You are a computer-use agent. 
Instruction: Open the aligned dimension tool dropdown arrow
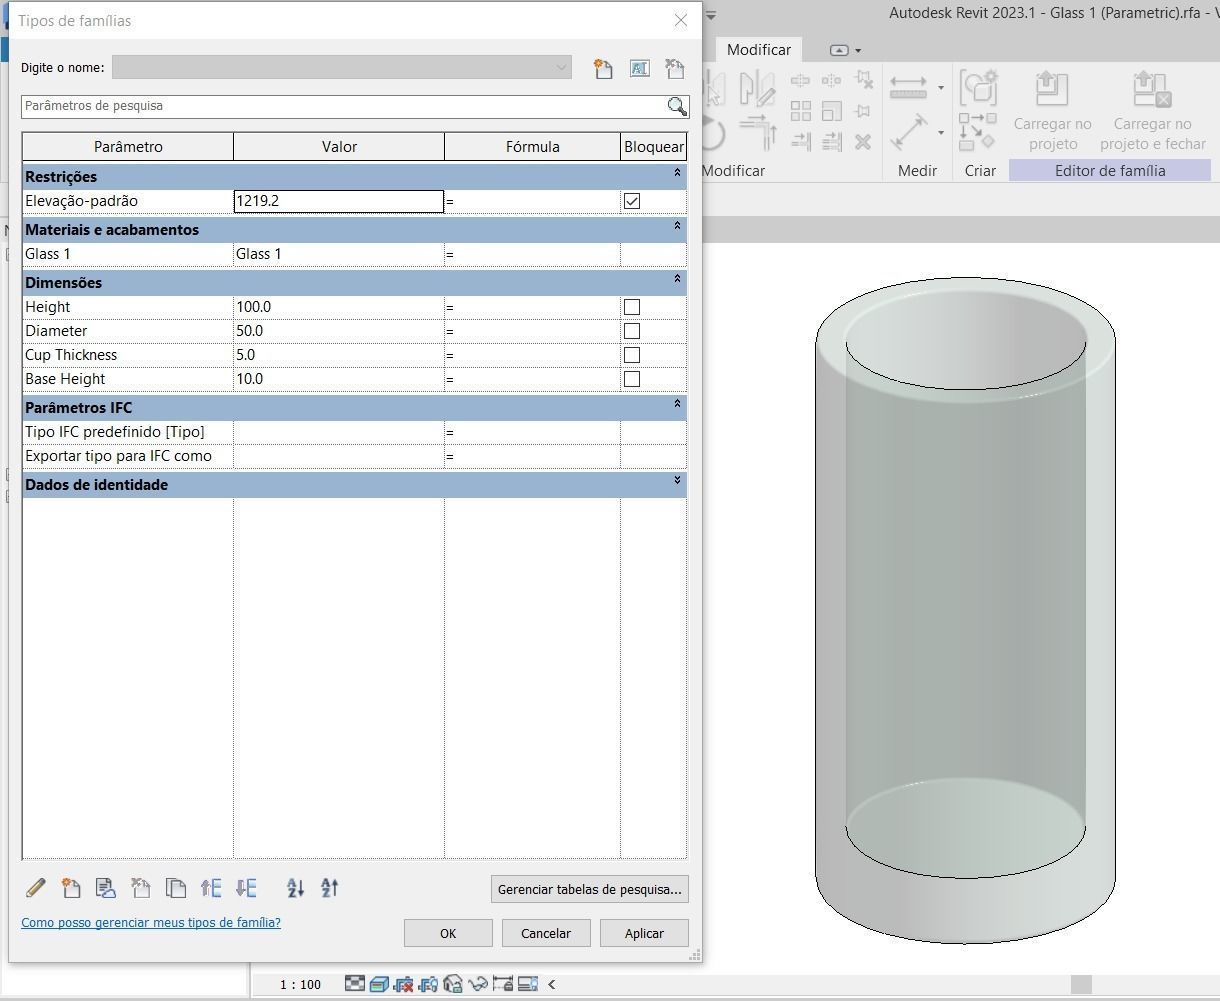940,88
